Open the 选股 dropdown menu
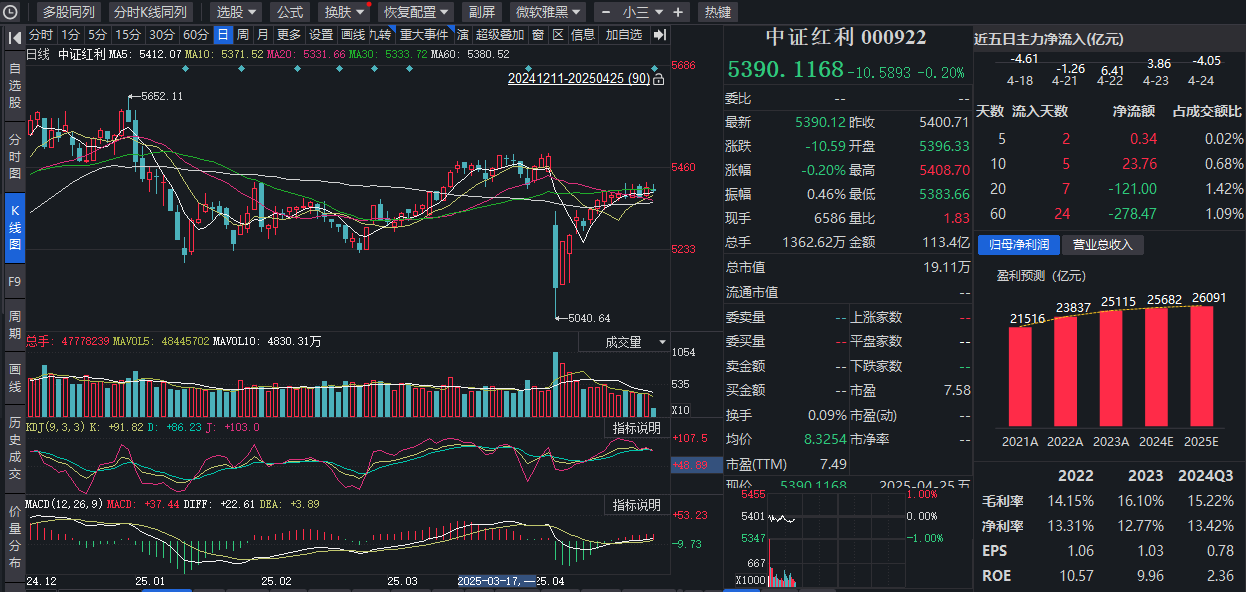 click(237, 12)
